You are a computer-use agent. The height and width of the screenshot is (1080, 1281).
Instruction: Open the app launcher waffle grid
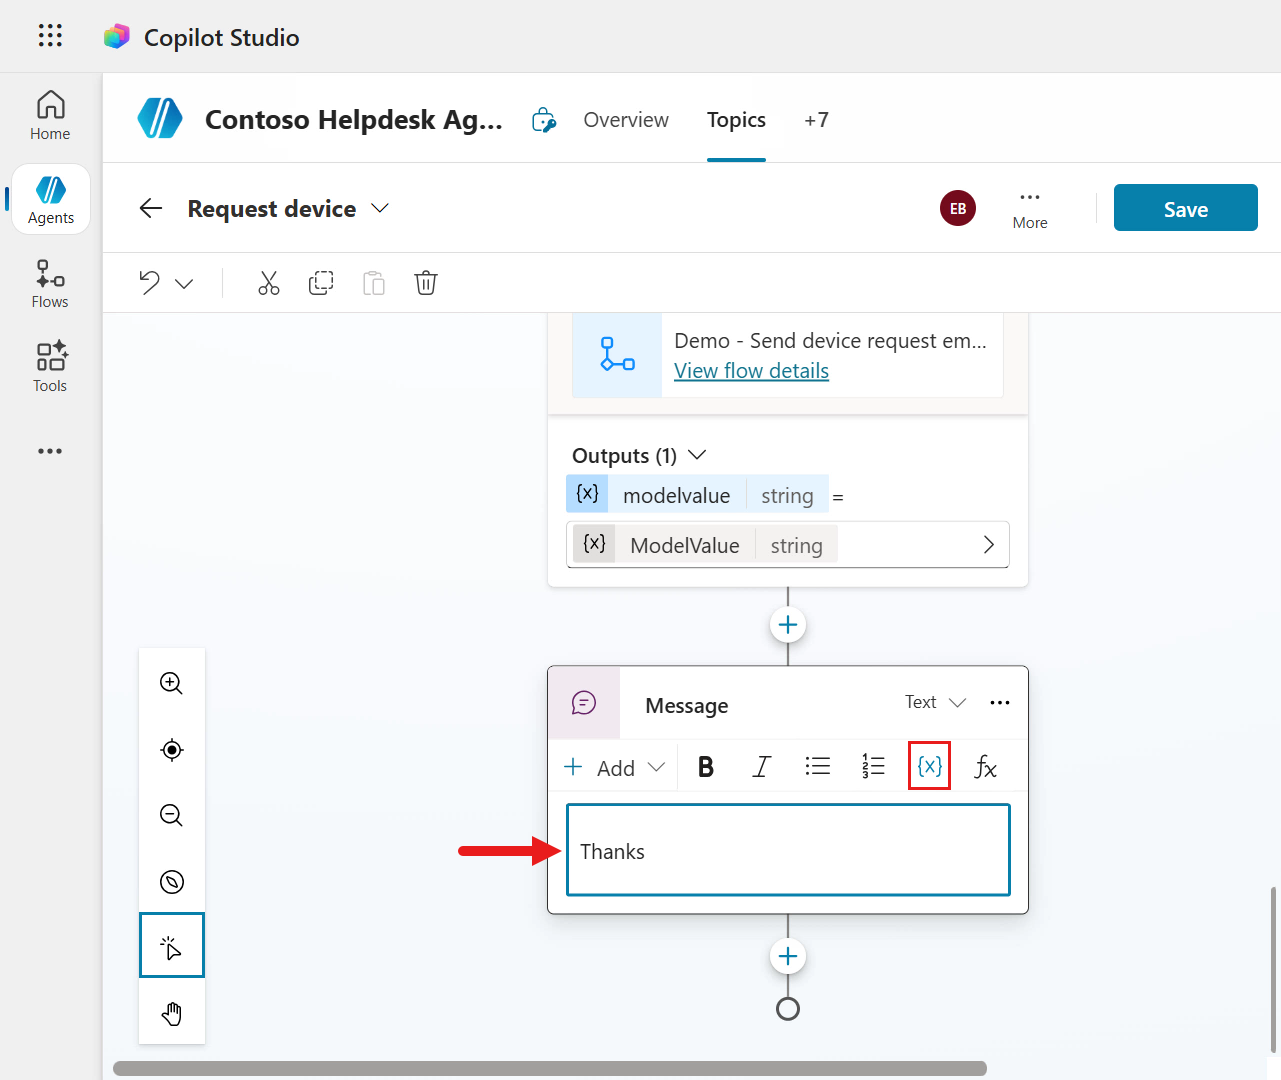(50, 36)
